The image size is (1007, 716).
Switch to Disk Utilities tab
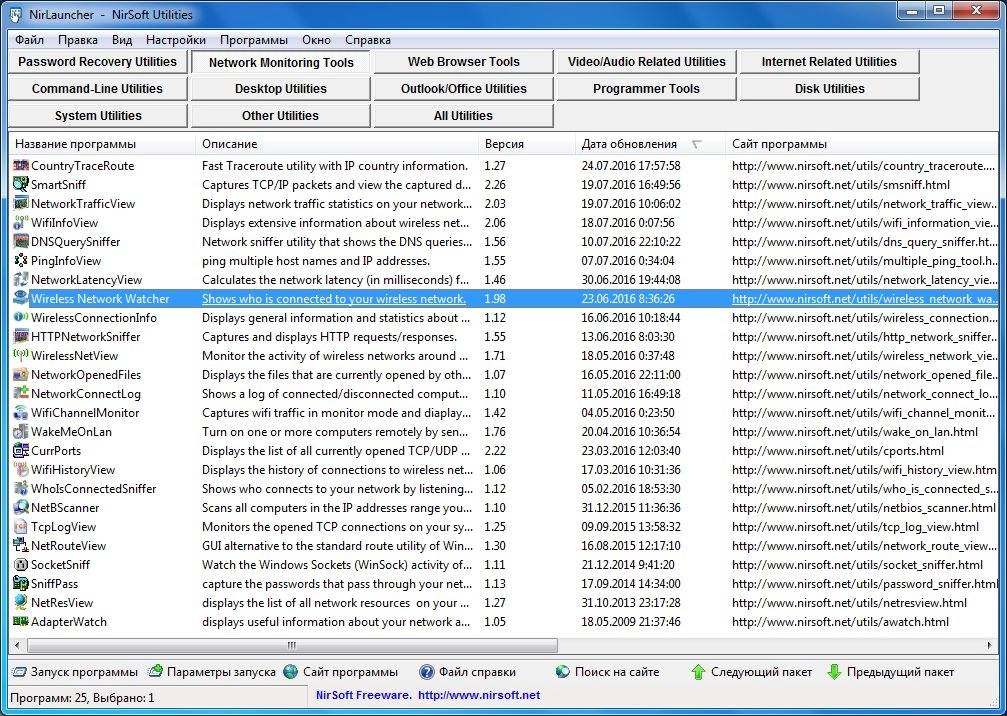pyautogui.click(x=829, y=89)
